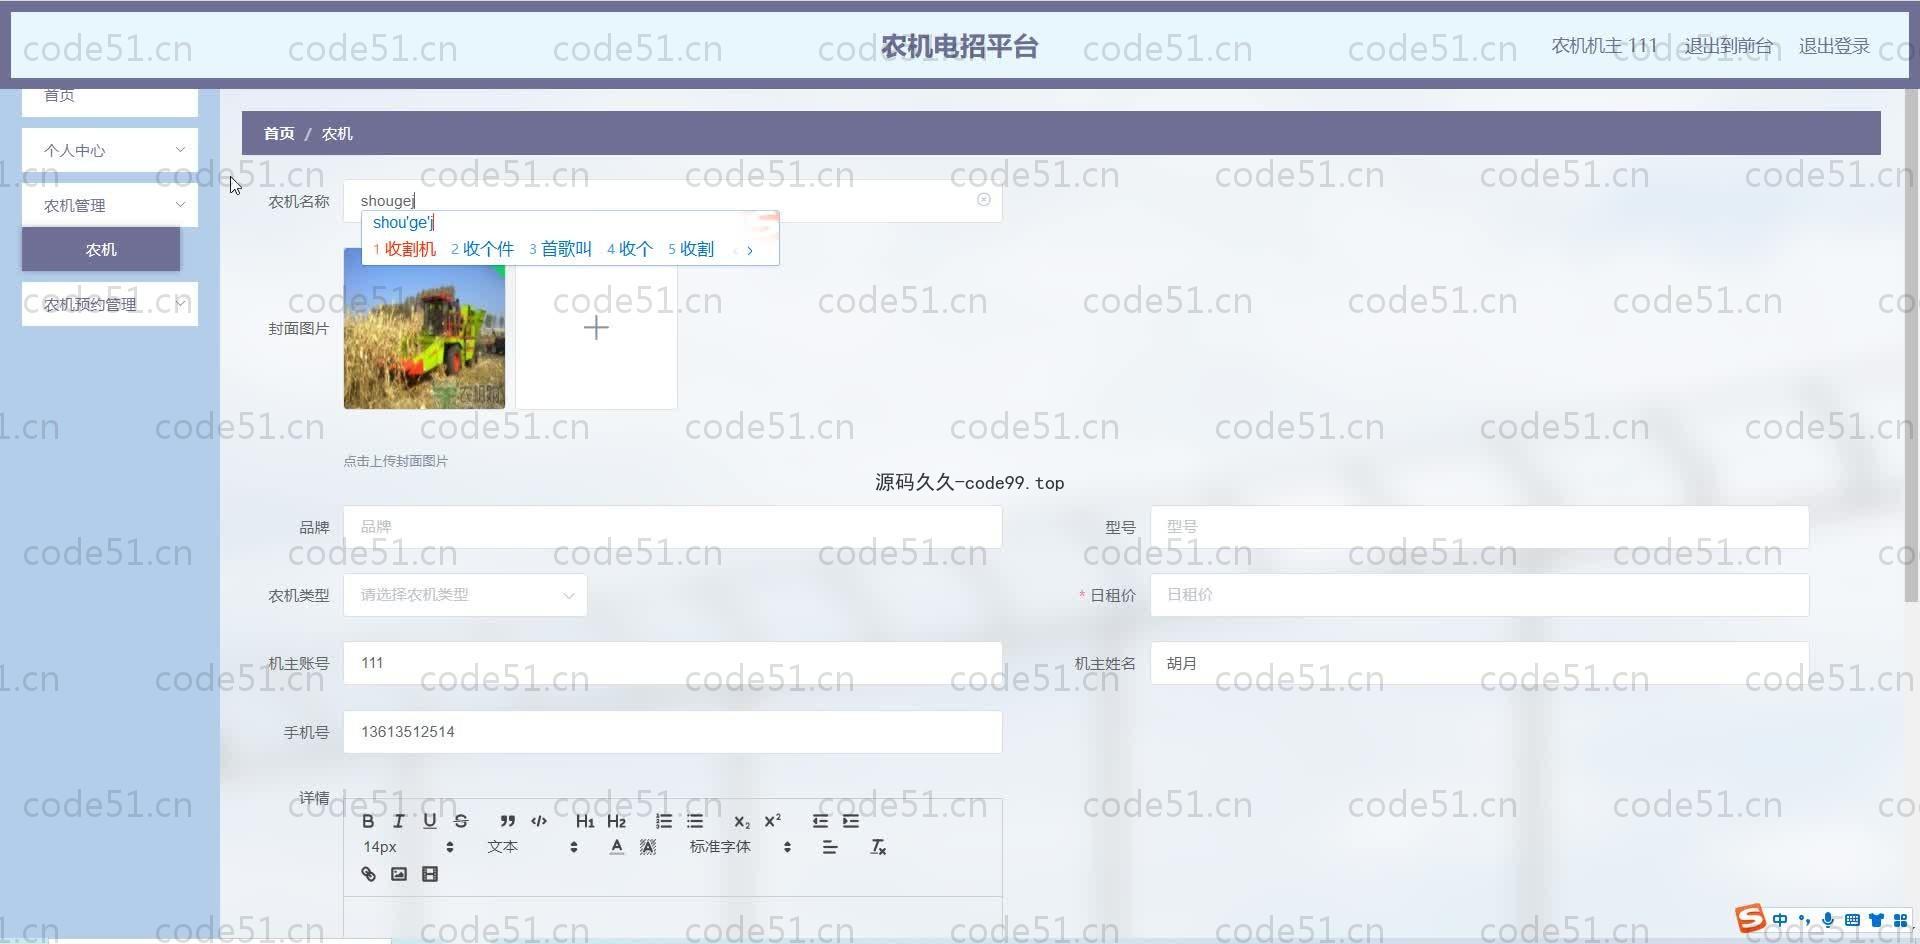Viewport: 1920px width, 944px height.
Task: Insert a code block in the editor
Action: click(x=539, y=821)
